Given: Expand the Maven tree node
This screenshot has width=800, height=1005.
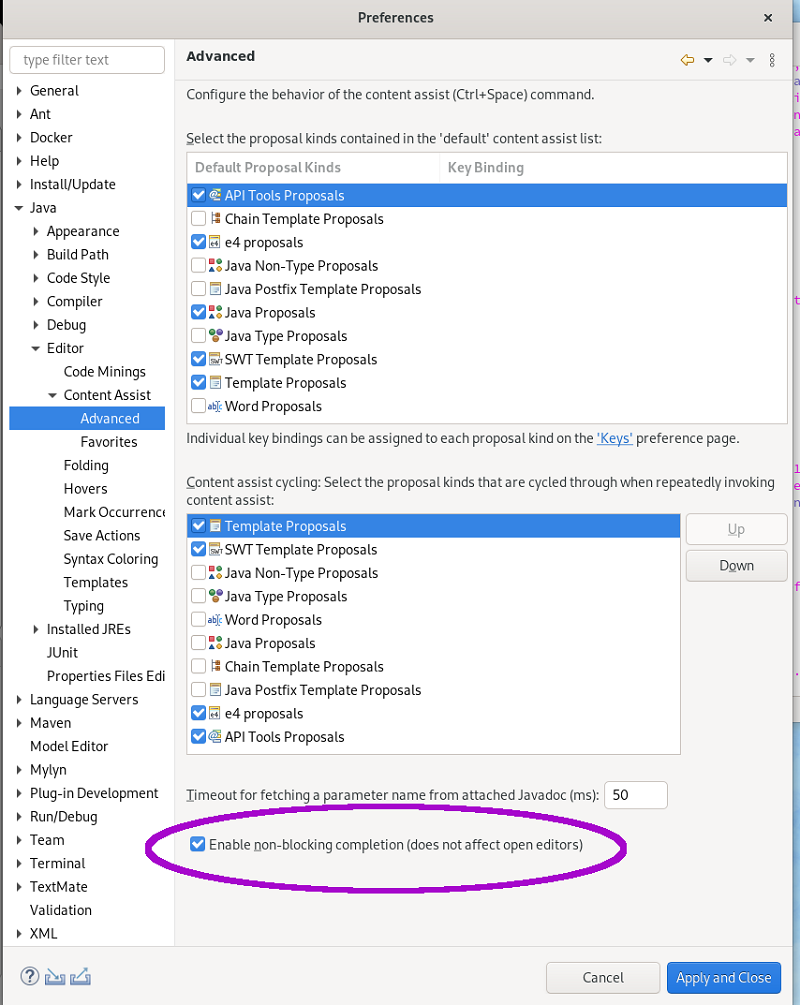Looking at the screenshot, I should click(19, 723).
